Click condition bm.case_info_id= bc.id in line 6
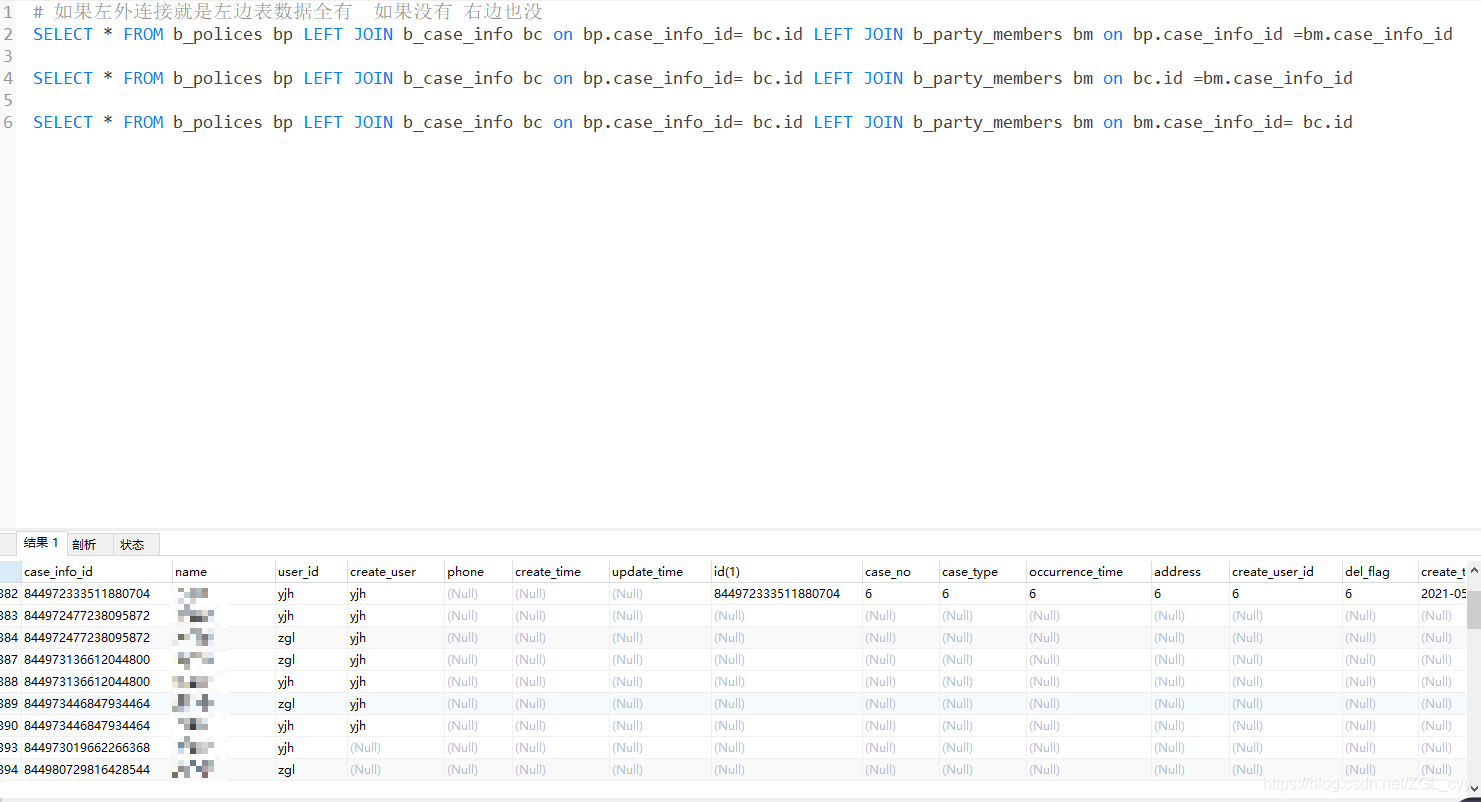 click(1243, 122)
